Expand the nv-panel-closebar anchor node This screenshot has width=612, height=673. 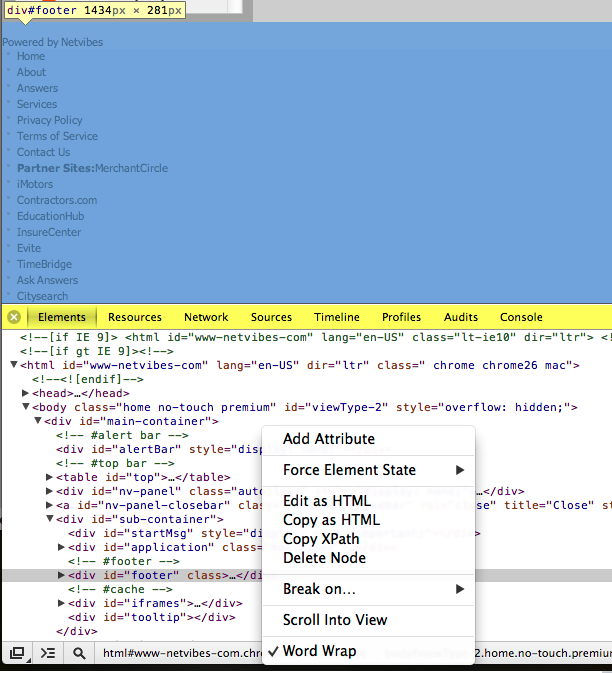tap(49, 505)
